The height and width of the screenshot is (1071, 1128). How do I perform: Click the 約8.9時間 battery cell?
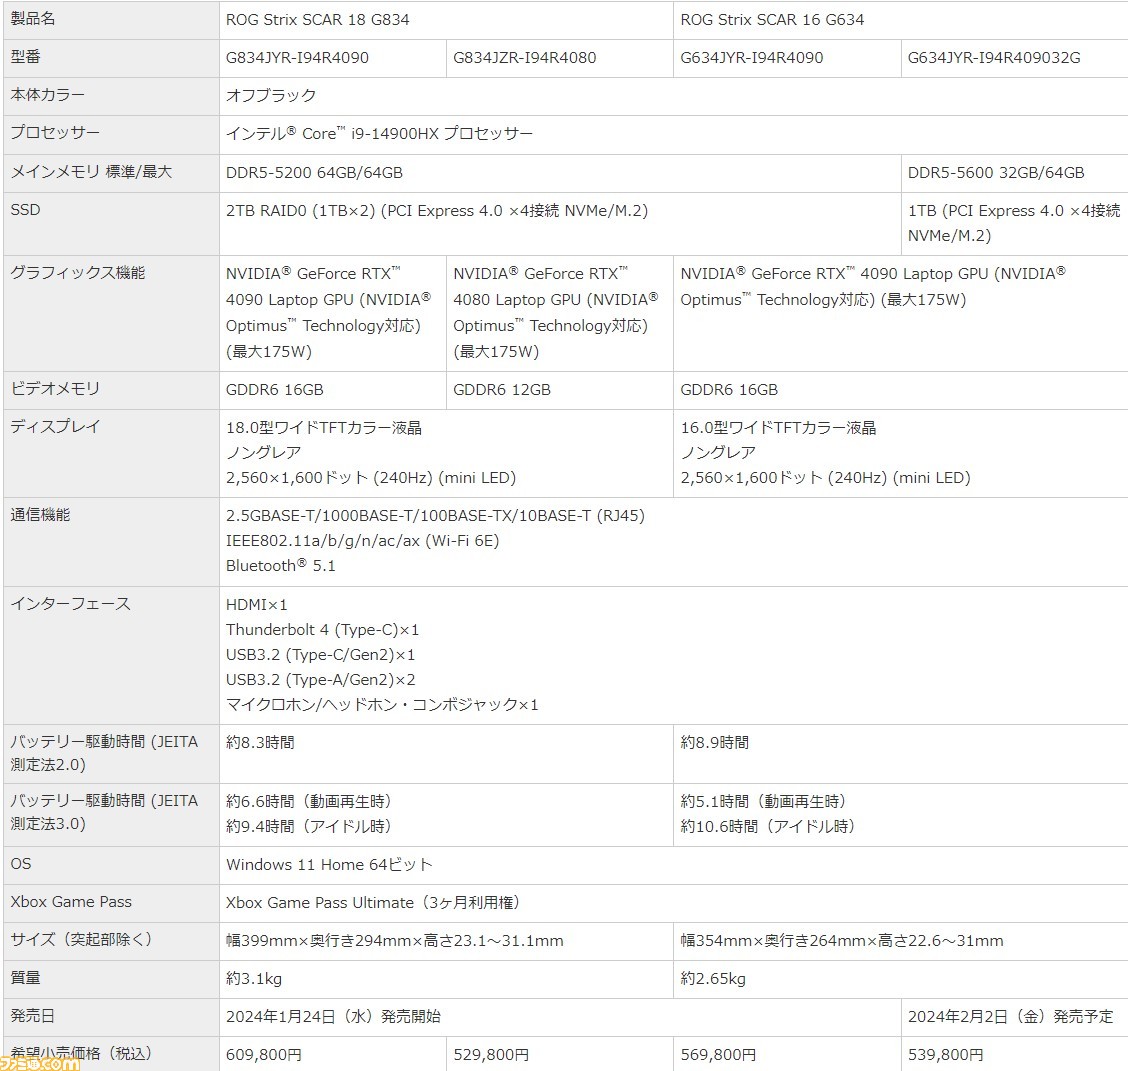900,754
